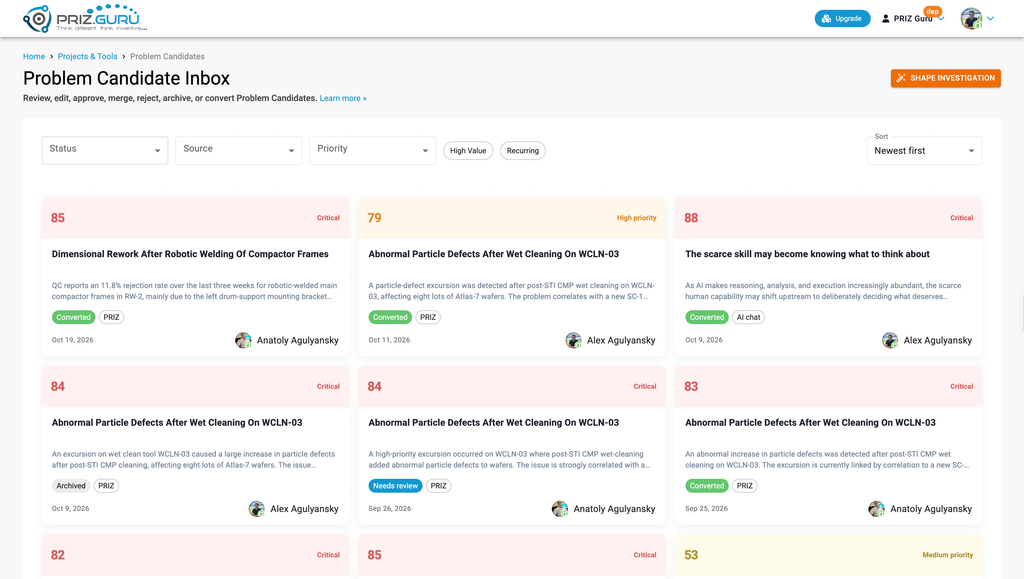The height and width of the screenshot is (579, 1024).
Task: Click the Medium priority label on score 53 card
Action: 948,555
